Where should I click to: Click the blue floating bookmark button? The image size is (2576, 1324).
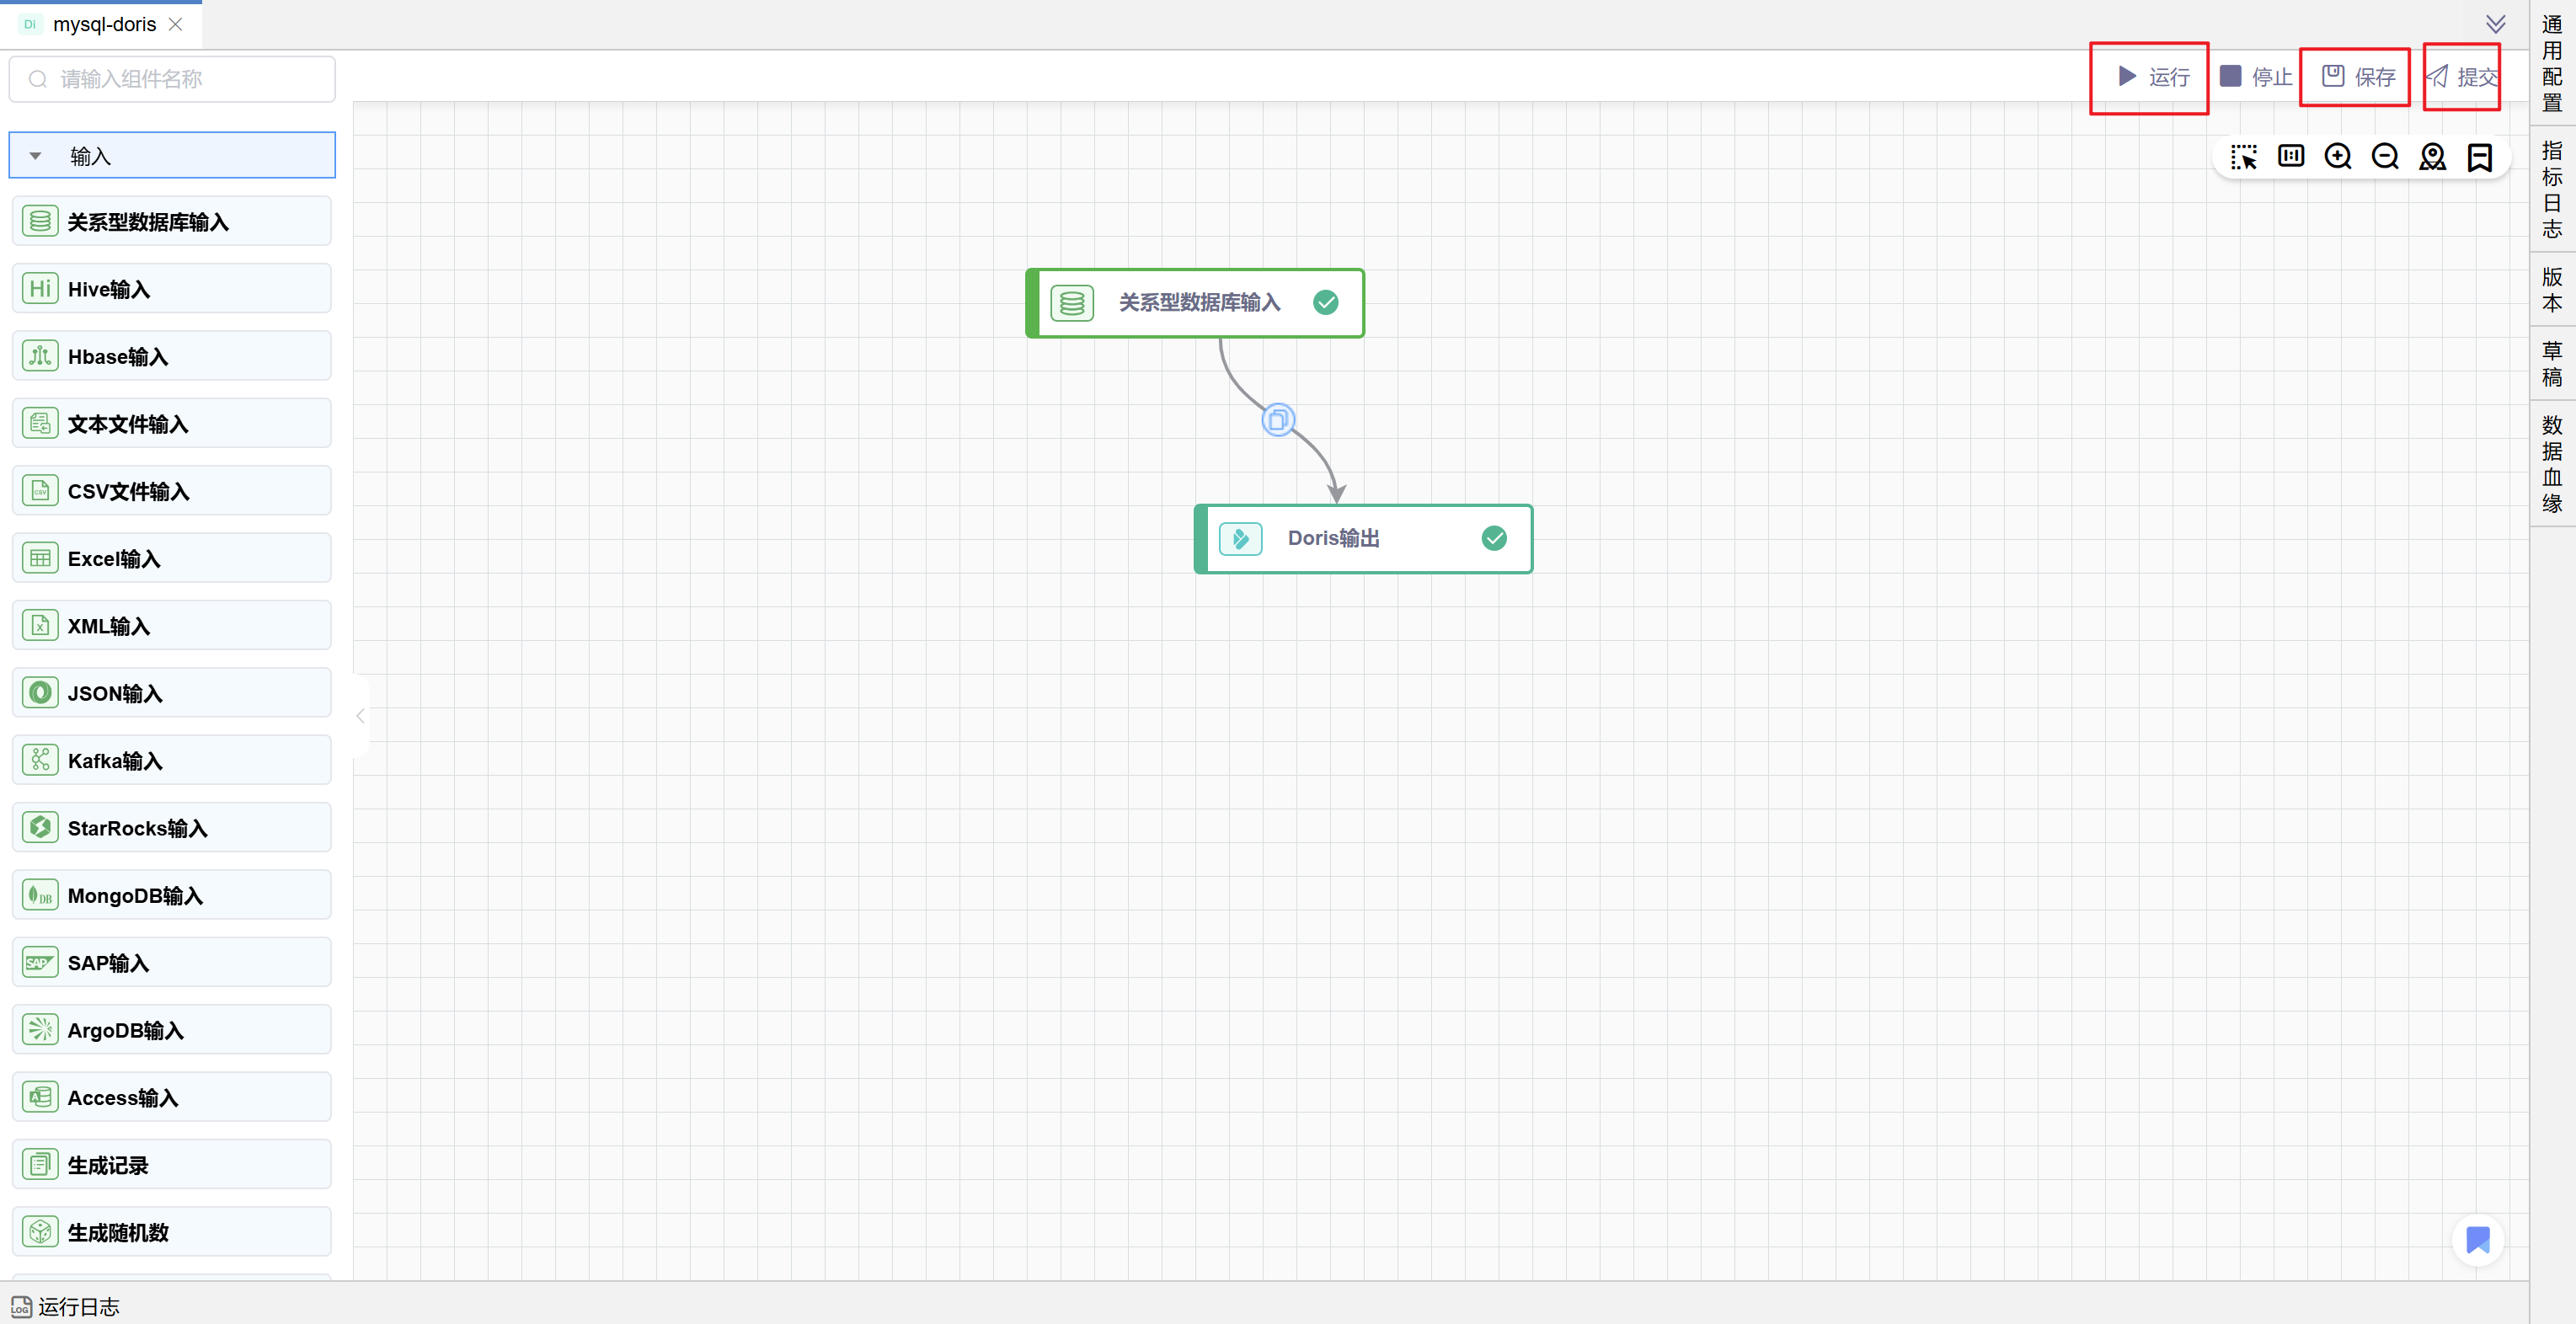(2477, 1240)
